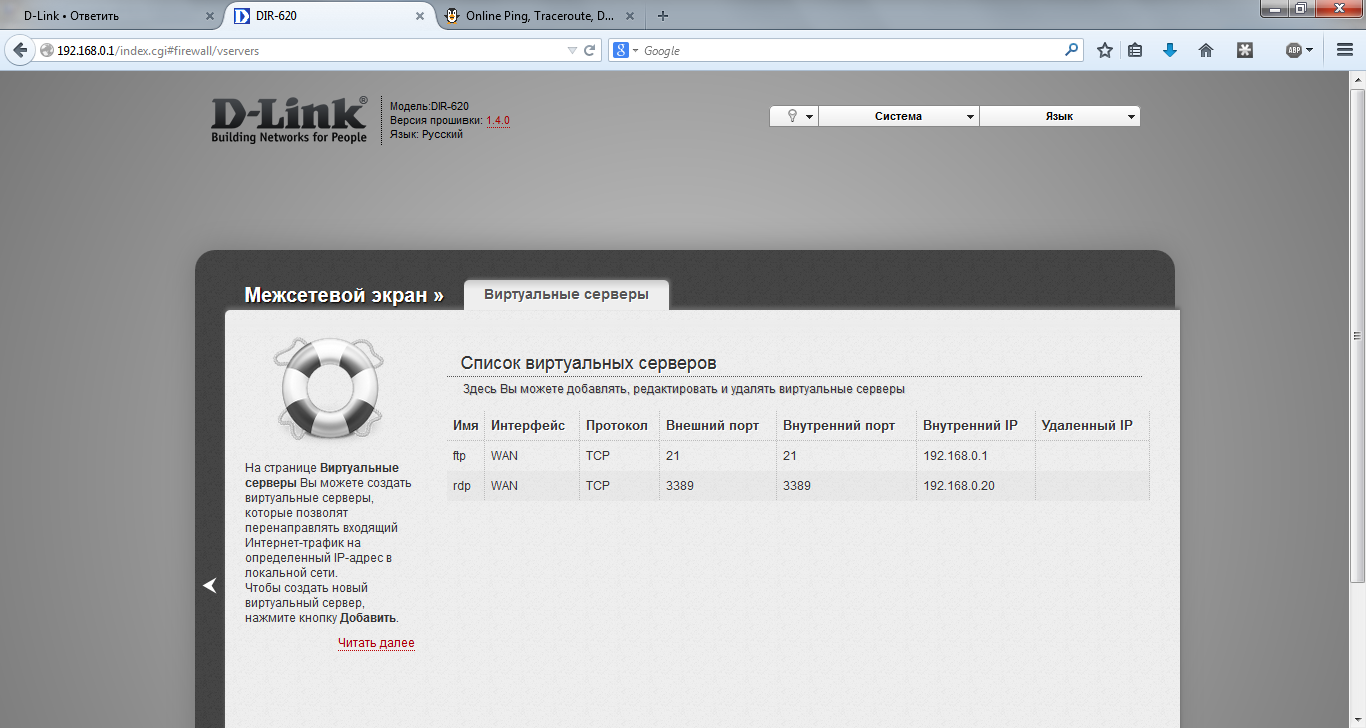
Task: Click TCP in the ftp row
Action: pyautogui.click(x=598, y=456)
